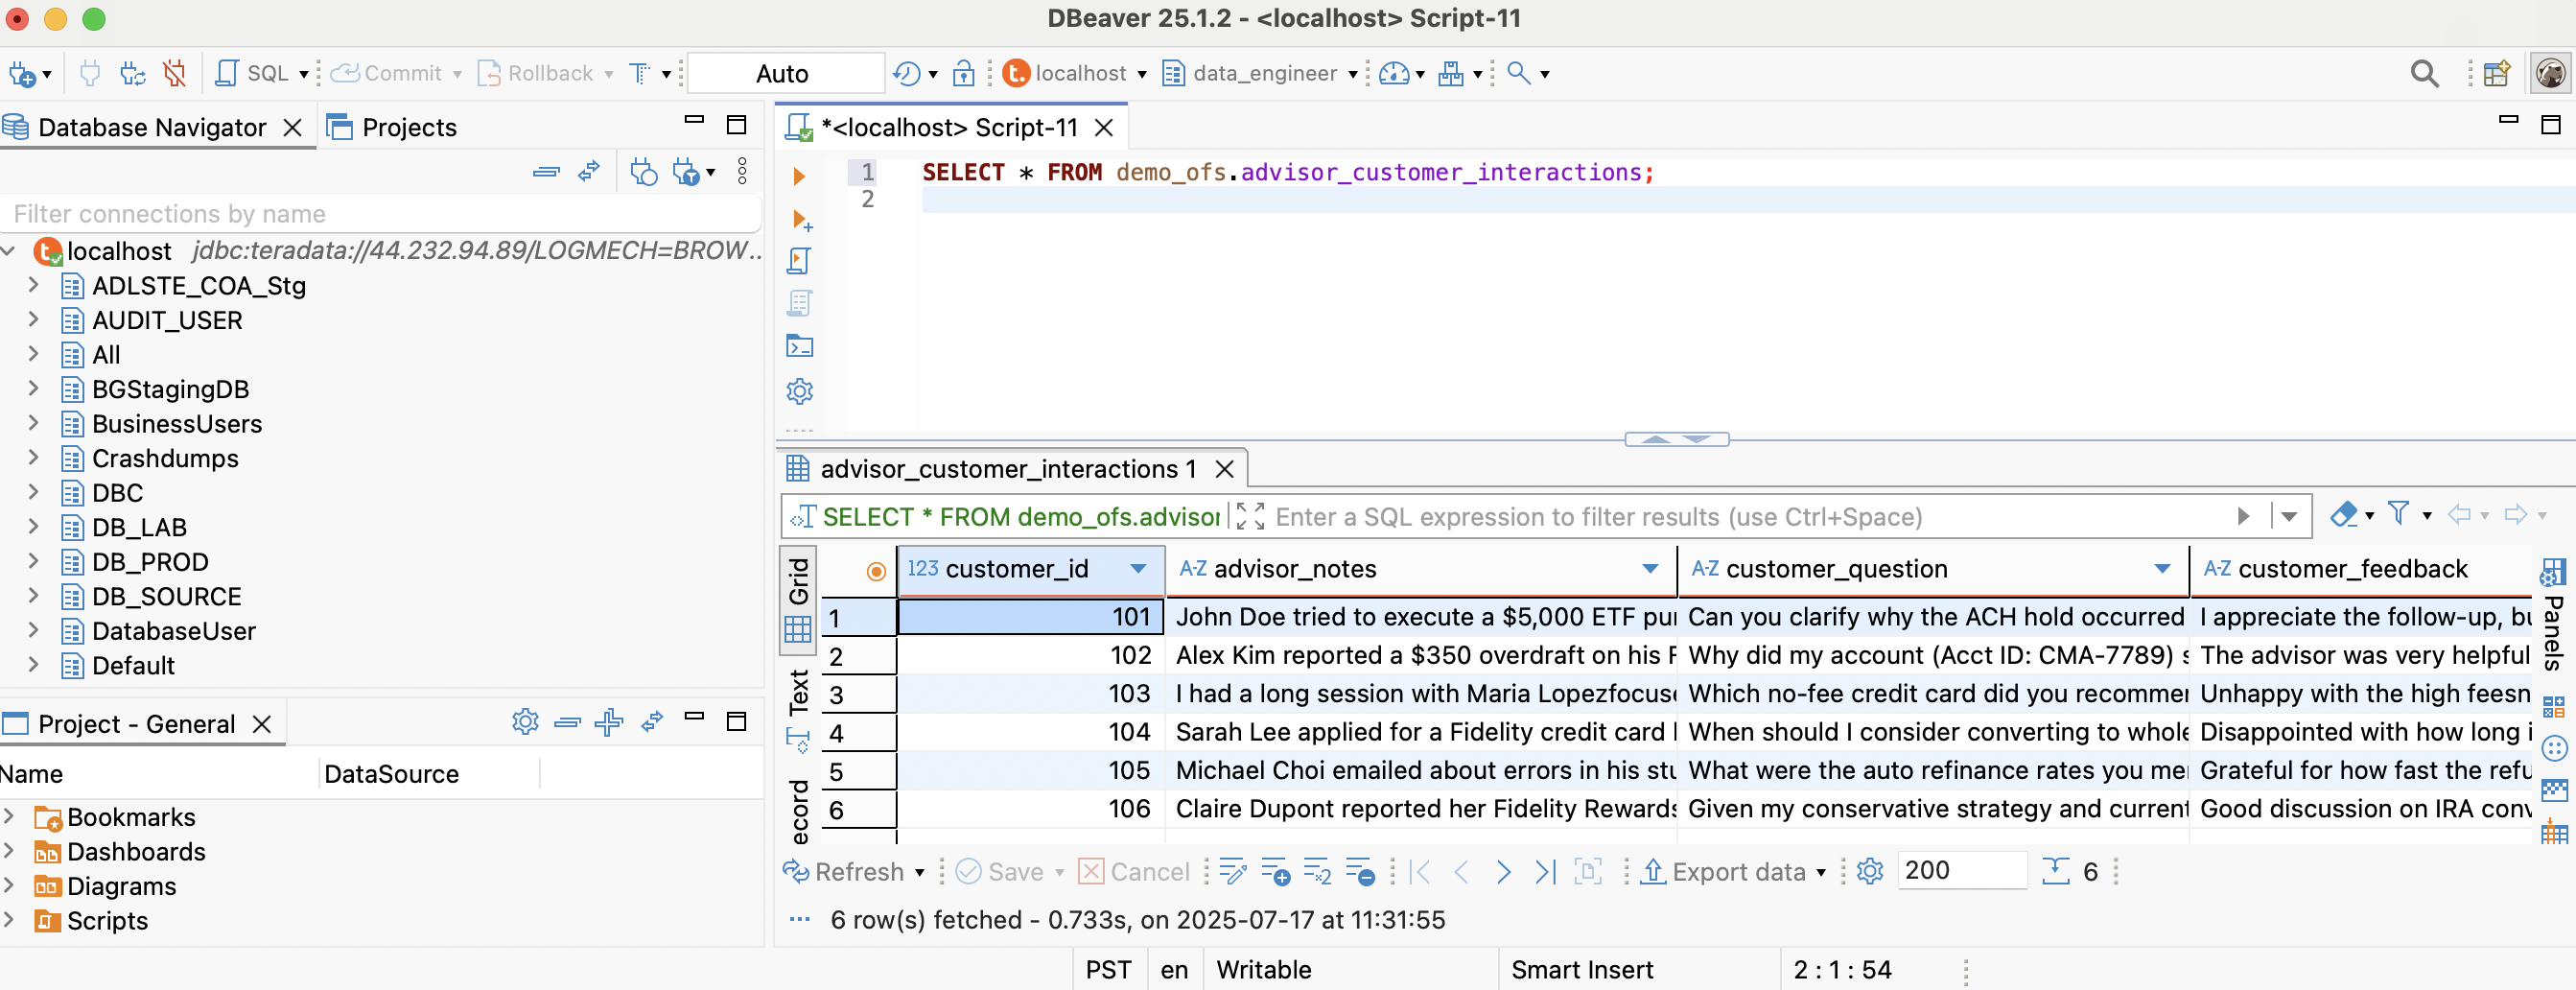Image resolution: width=2576 pixels, height=990 pixels.
Task: Click the execute script icon
Action: [x=799, y=262]
